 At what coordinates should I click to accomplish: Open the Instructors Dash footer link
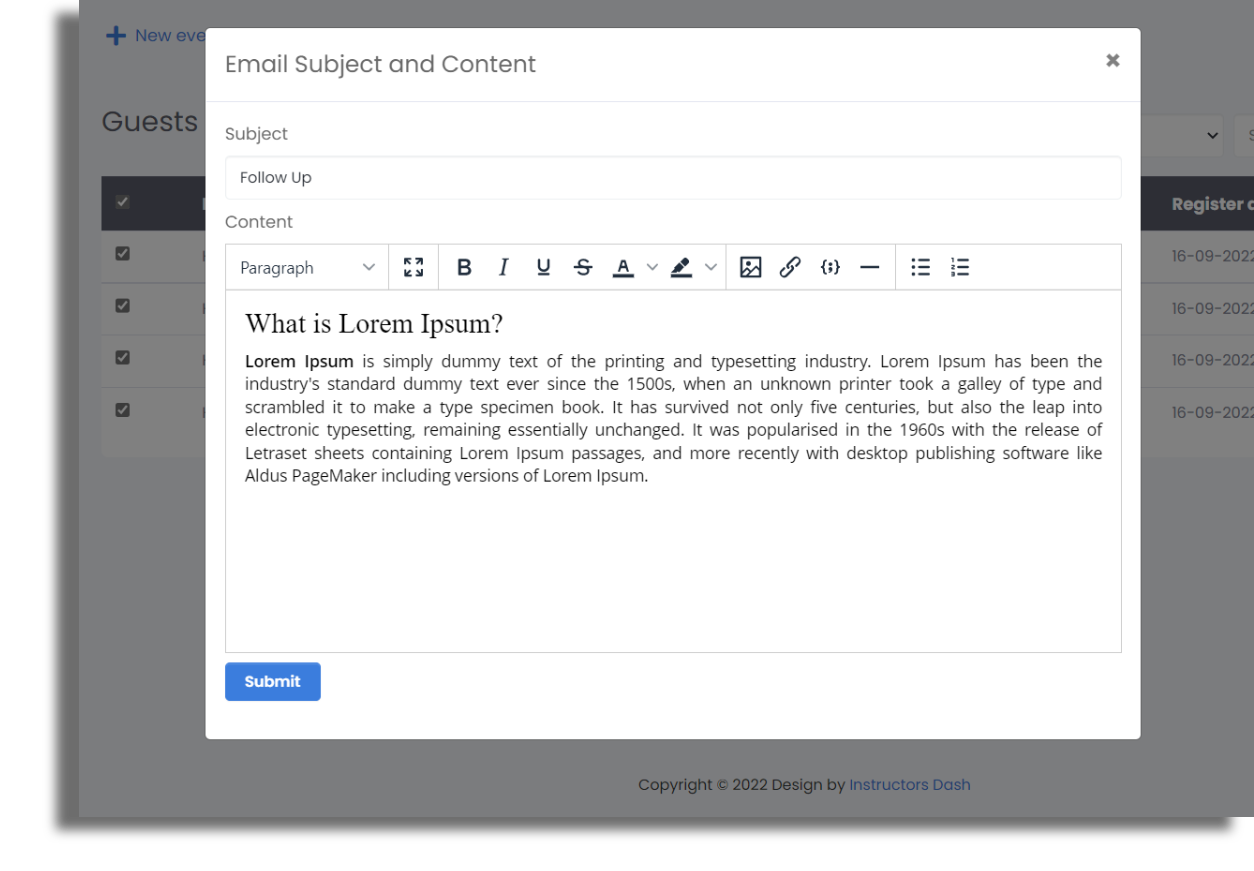909,785
